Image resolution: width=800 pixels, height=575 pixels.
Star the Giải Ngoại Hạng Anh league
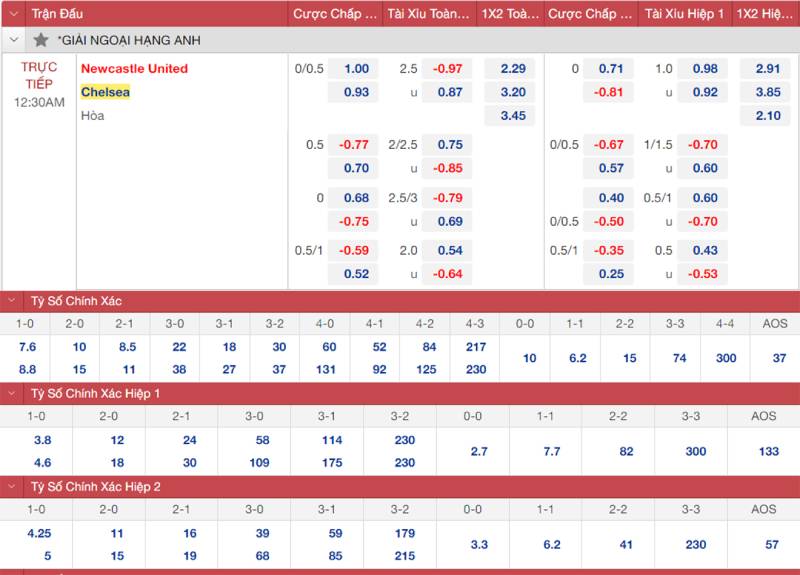click(x=41, y=40)
